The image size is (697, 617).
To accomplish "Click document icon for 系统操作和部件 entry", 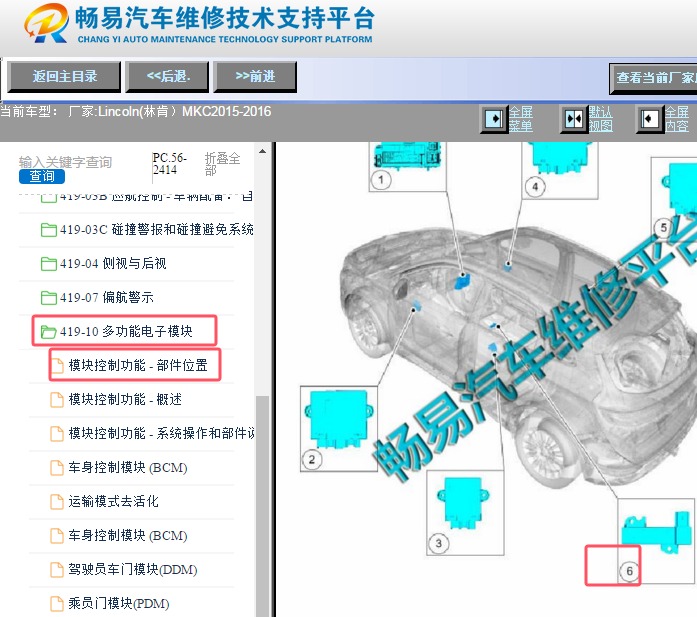I will click(57, 433).
